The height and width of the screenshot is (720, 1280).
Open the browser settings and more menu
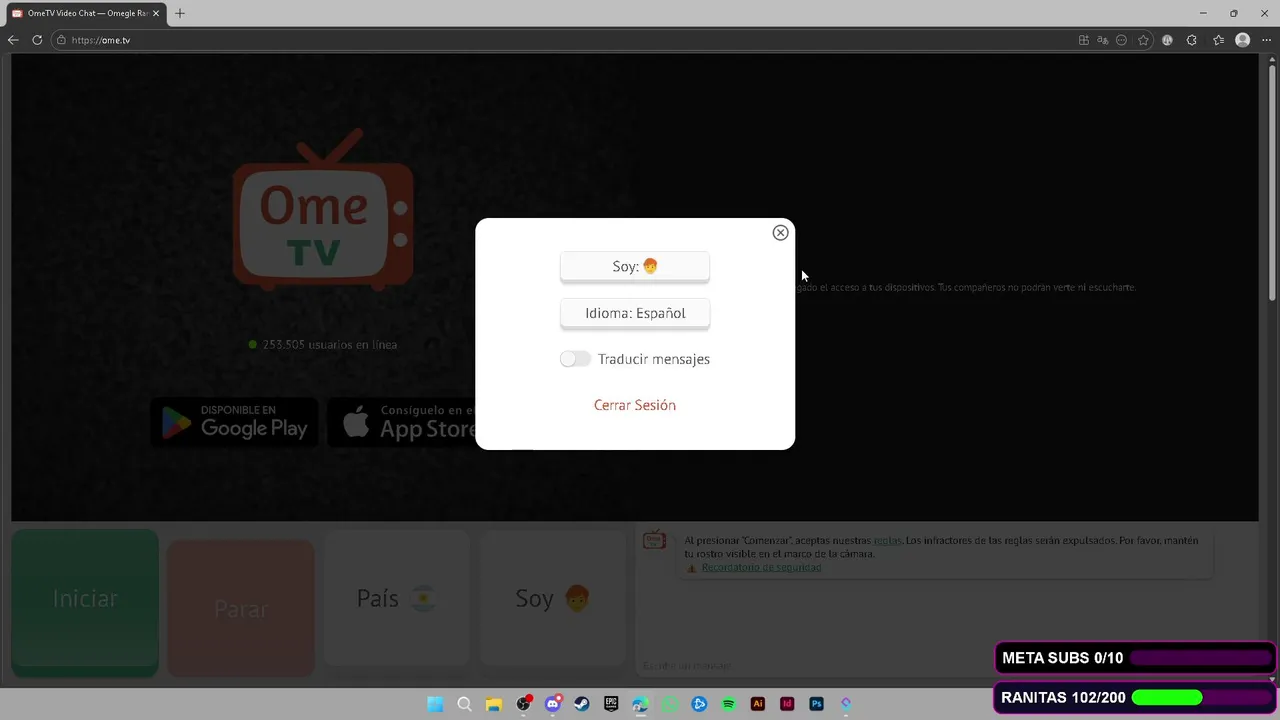(1267, 40)
